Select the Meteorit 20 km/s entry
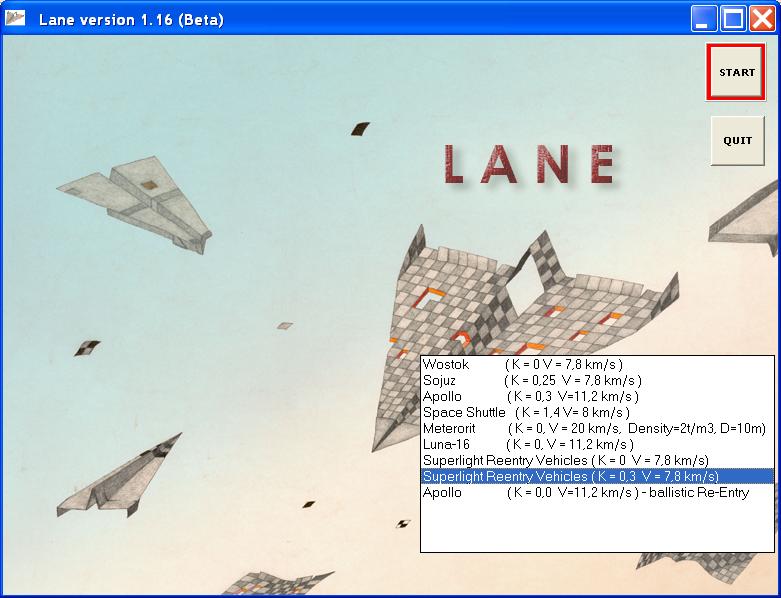Screen dimensions: 781x598 pyautogui.click(x=594, y=429)
